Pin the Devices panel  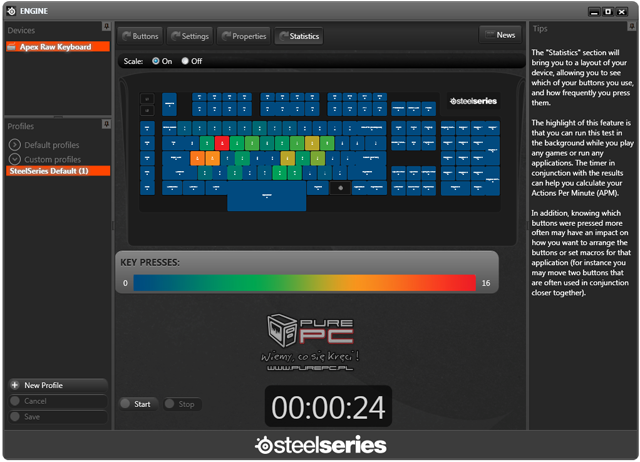[x=106, y=27]
